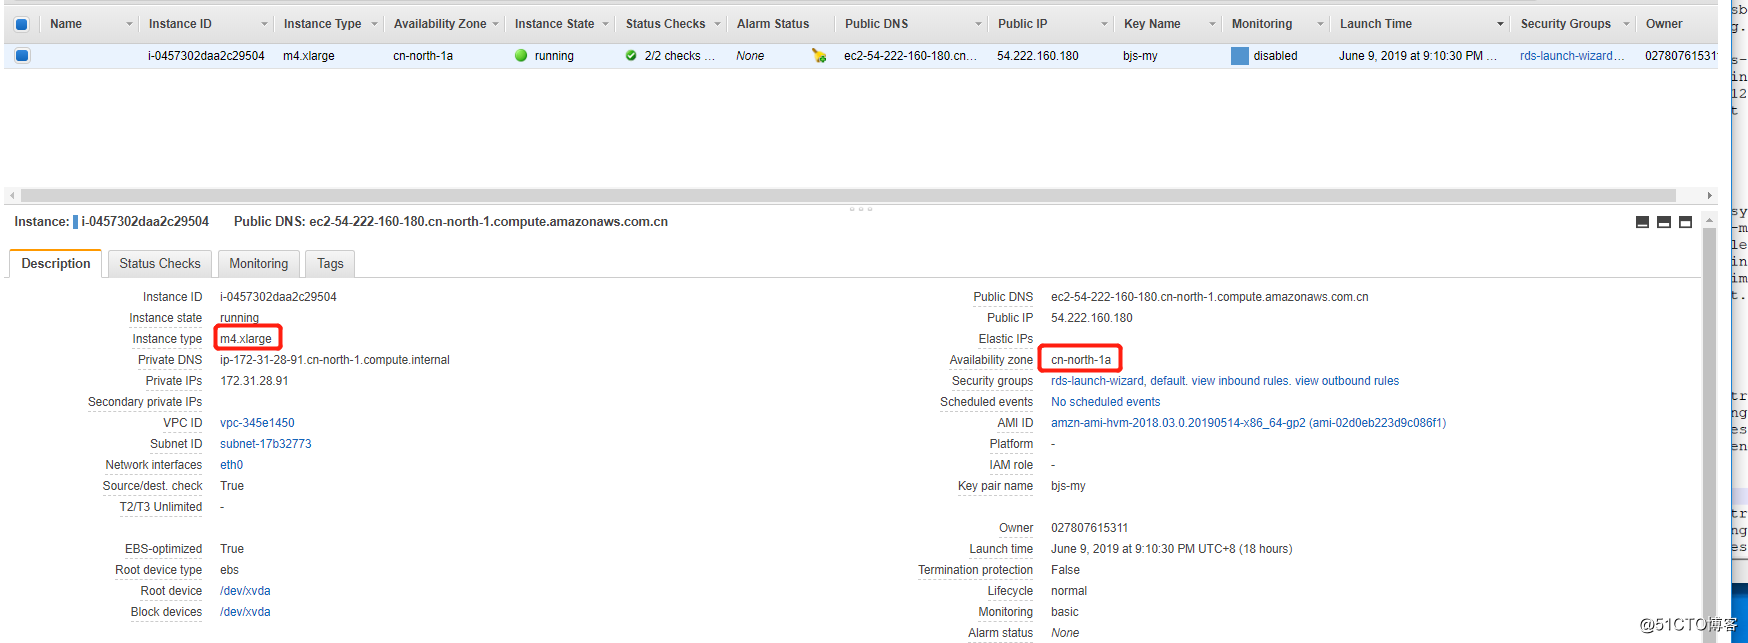Click the monitoring disabled blue icon
The height and width of the screenshot is (643, 1748).
point(1240,56)
